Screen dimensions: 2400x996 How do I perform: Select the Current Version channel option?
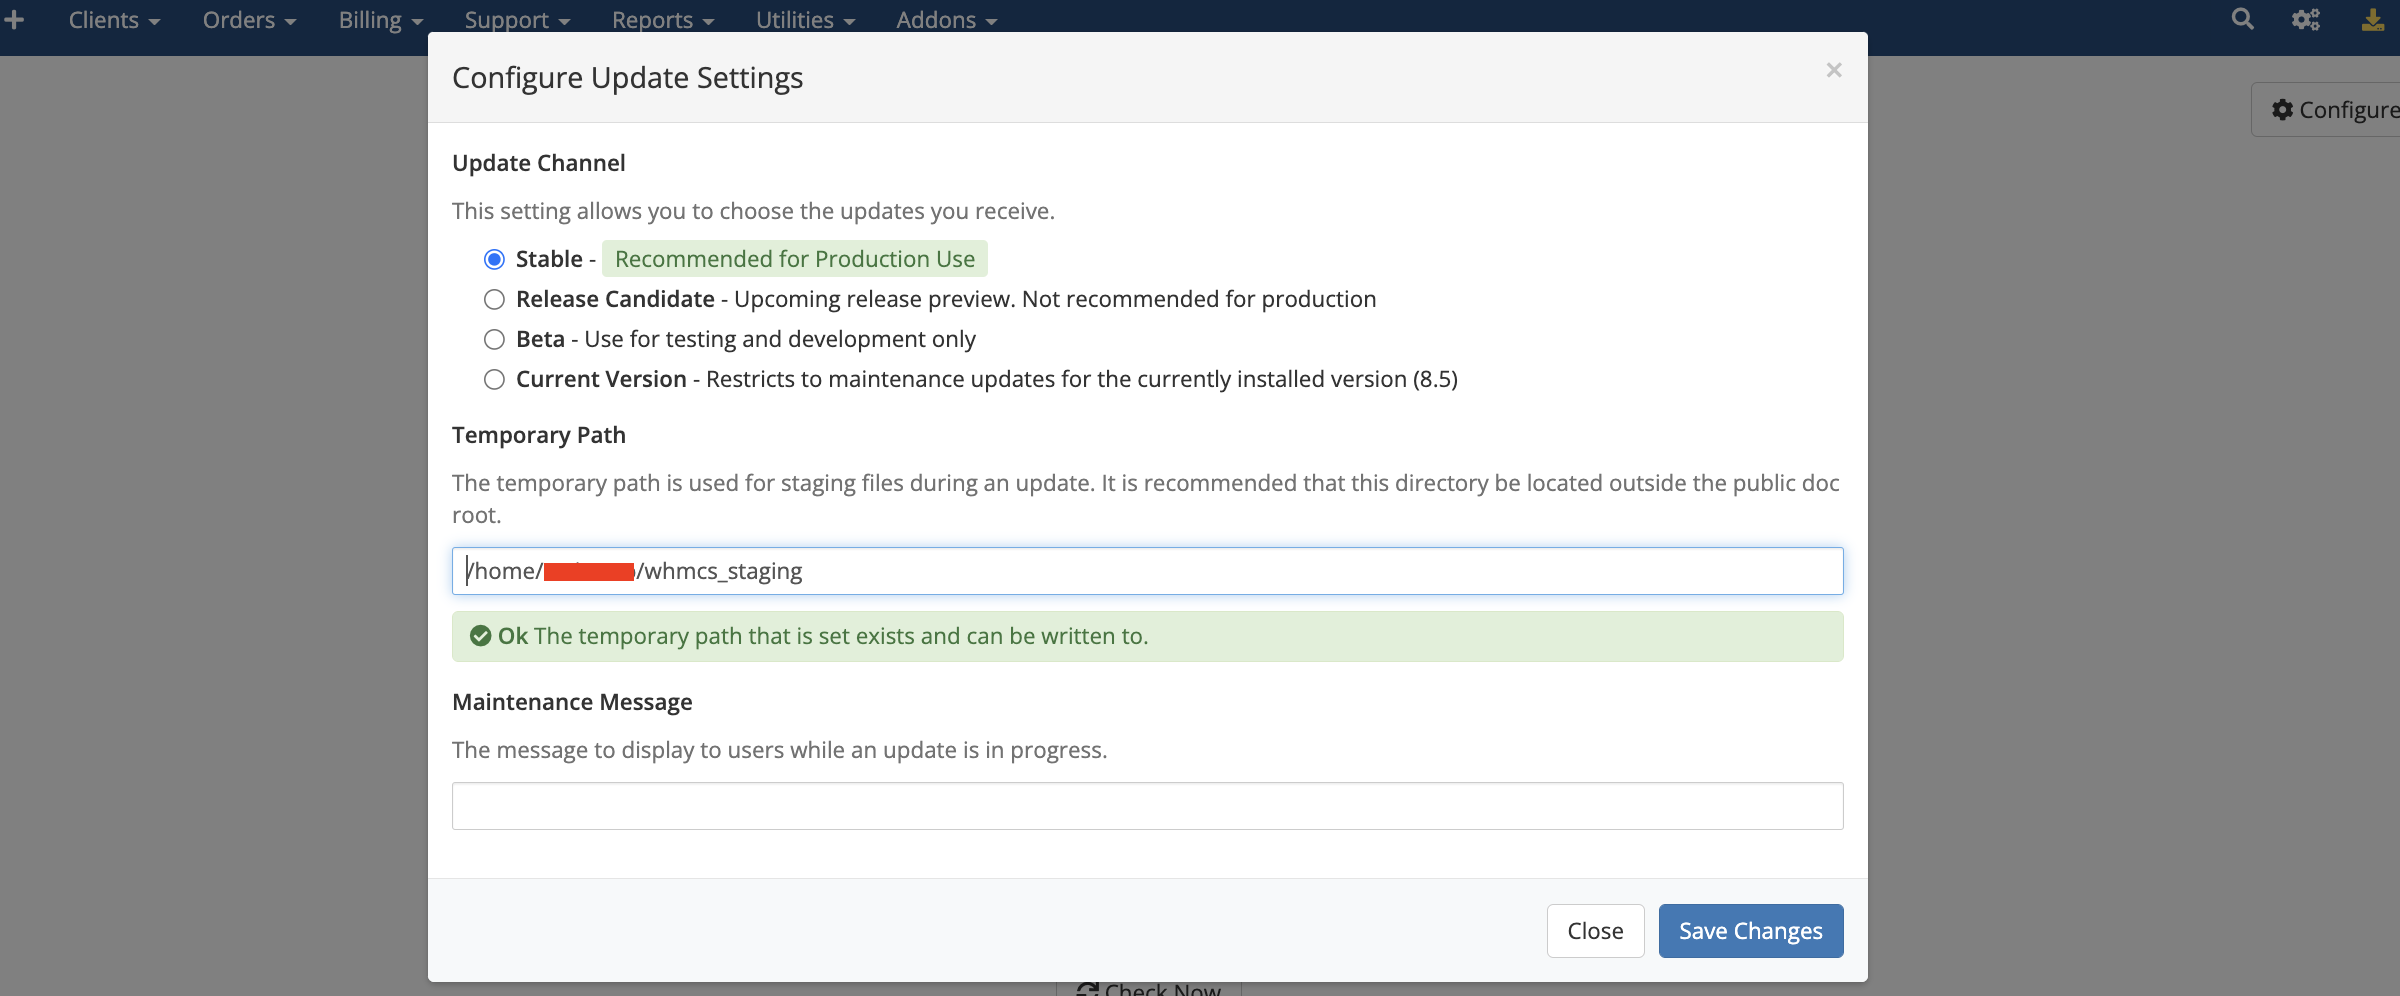[494, 380]
